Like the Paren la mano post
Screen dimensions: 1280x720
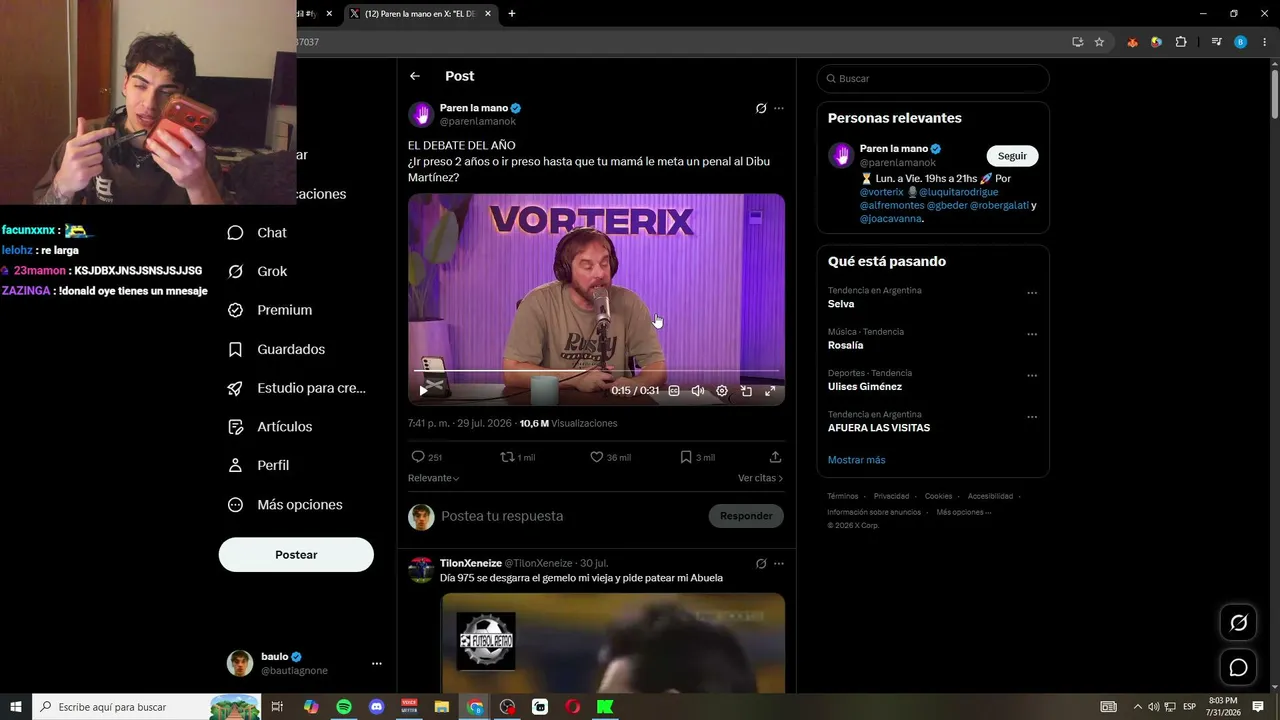point(609,457)
